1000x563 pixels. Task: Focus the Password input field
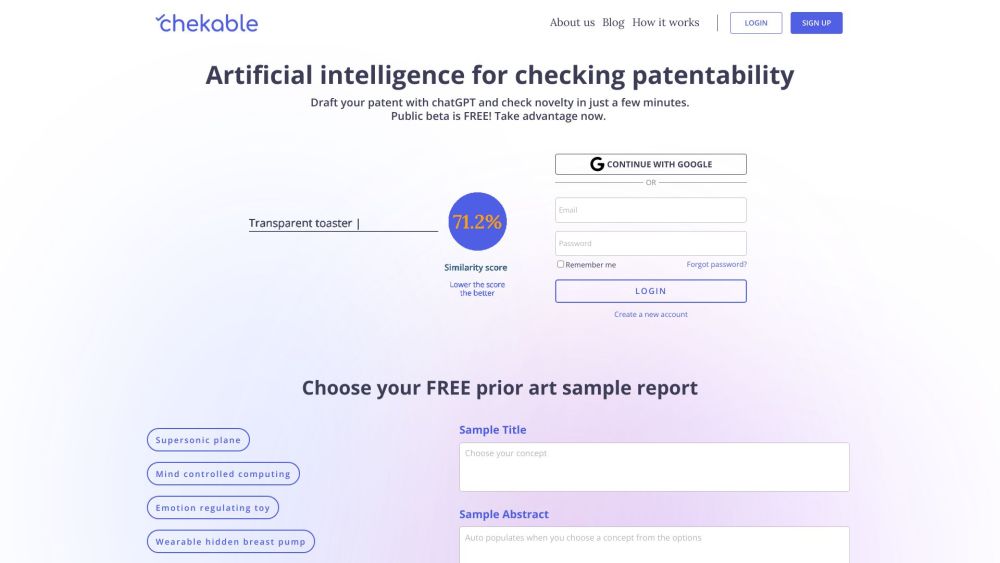tap(650, 243)
